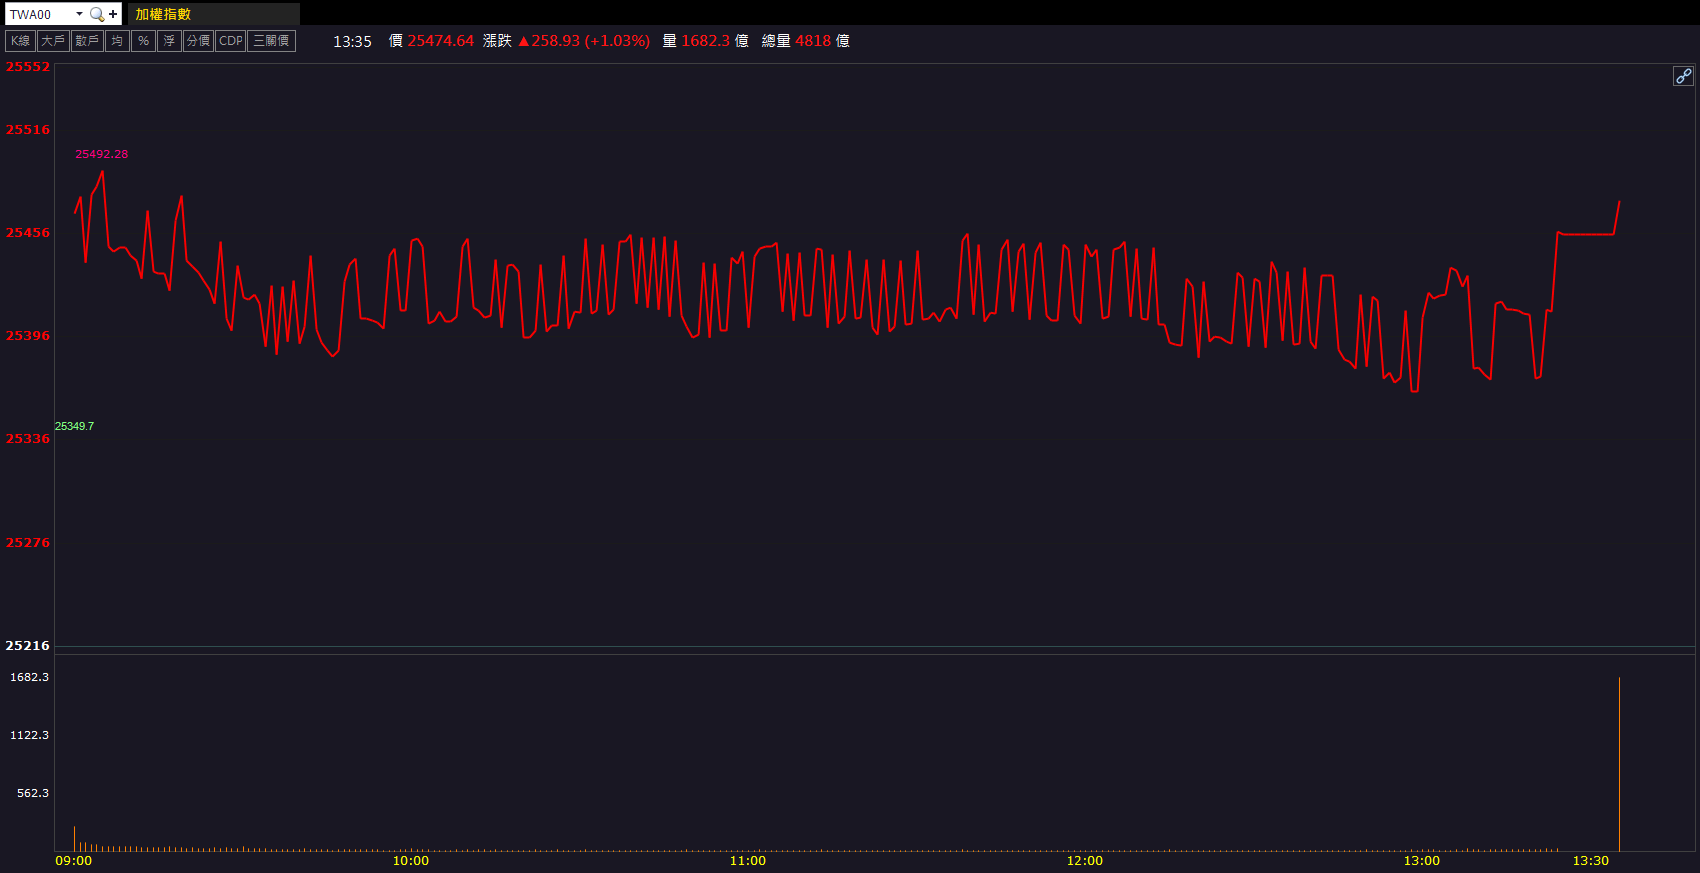This screenshot has height=873, width=1700.
Task: Enable the CDP indicator button
Action: pyautogui.click(x=230, y=41)
